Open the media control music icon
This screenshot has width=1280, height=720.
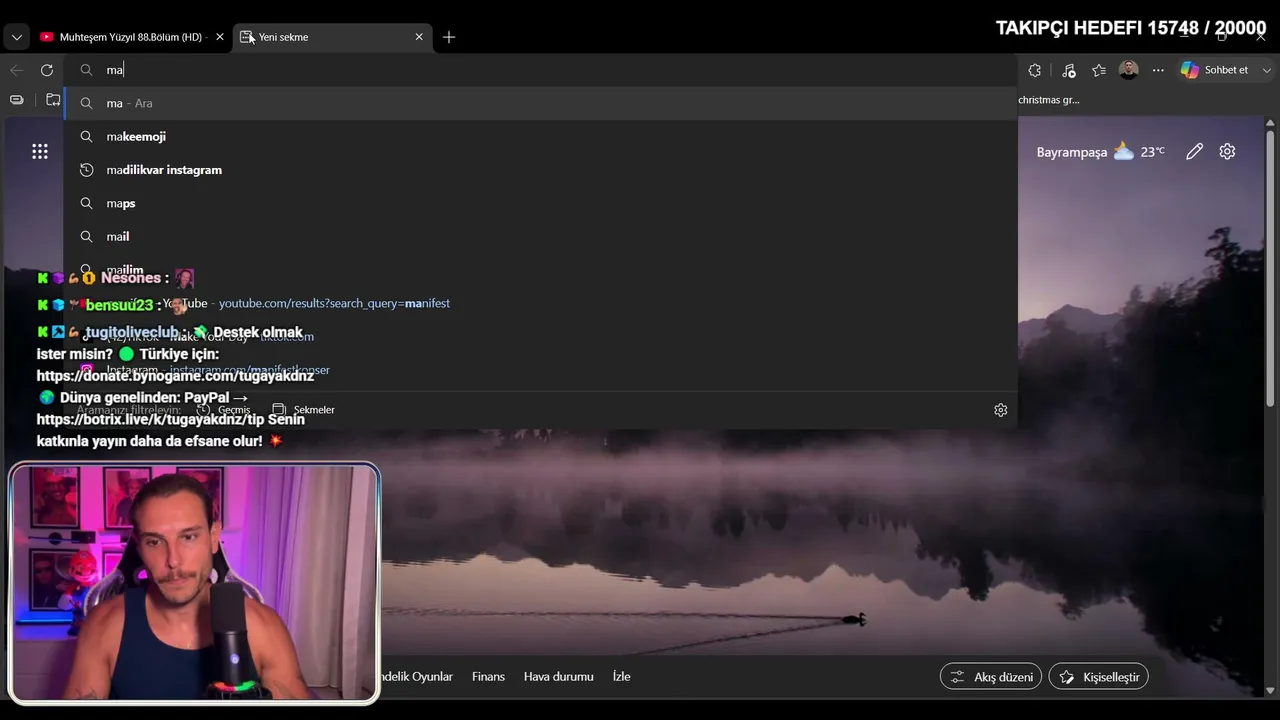point(1069,70)
